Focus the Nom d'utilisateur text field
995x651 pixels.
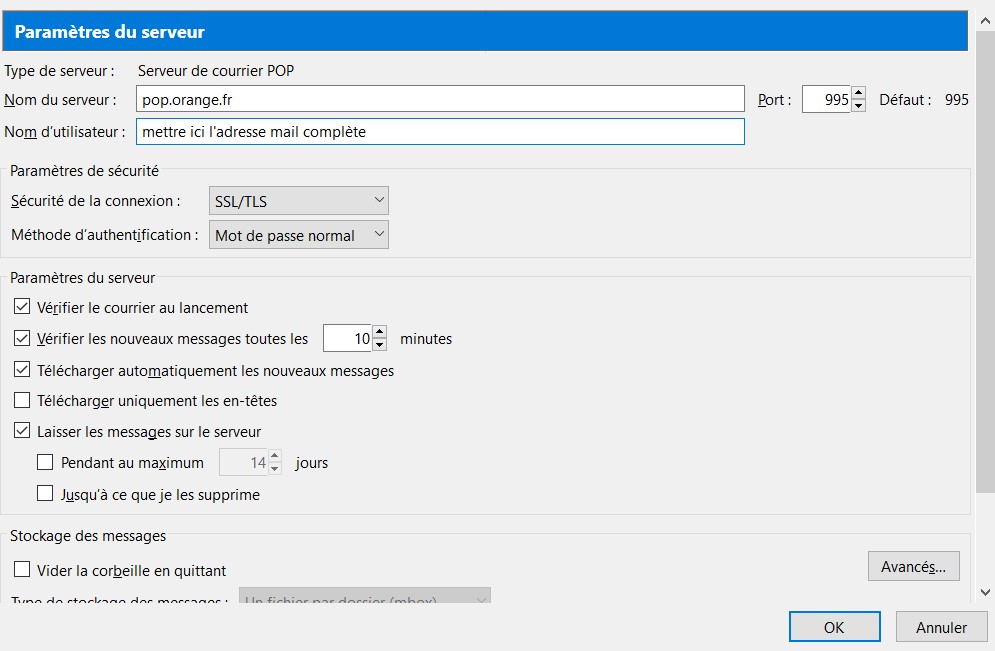pos(440,131)
